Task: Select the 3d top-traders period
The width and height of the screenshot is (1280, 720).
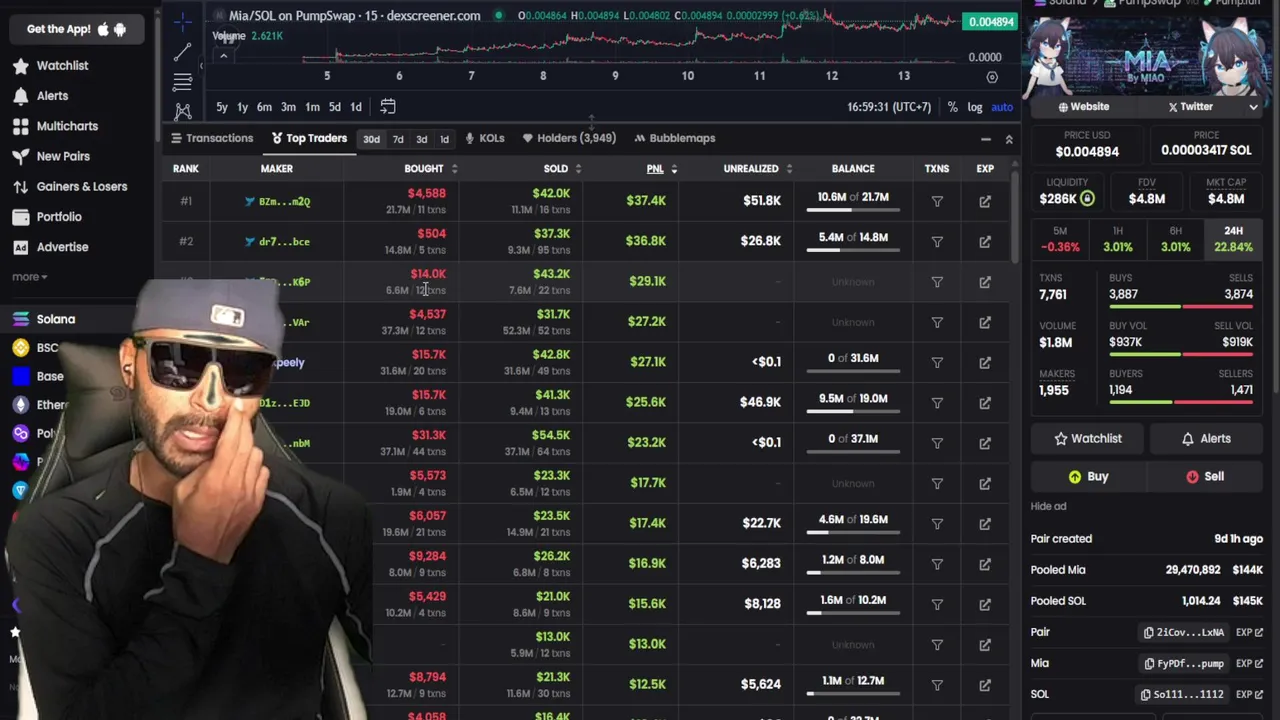Action: (421, 139)
